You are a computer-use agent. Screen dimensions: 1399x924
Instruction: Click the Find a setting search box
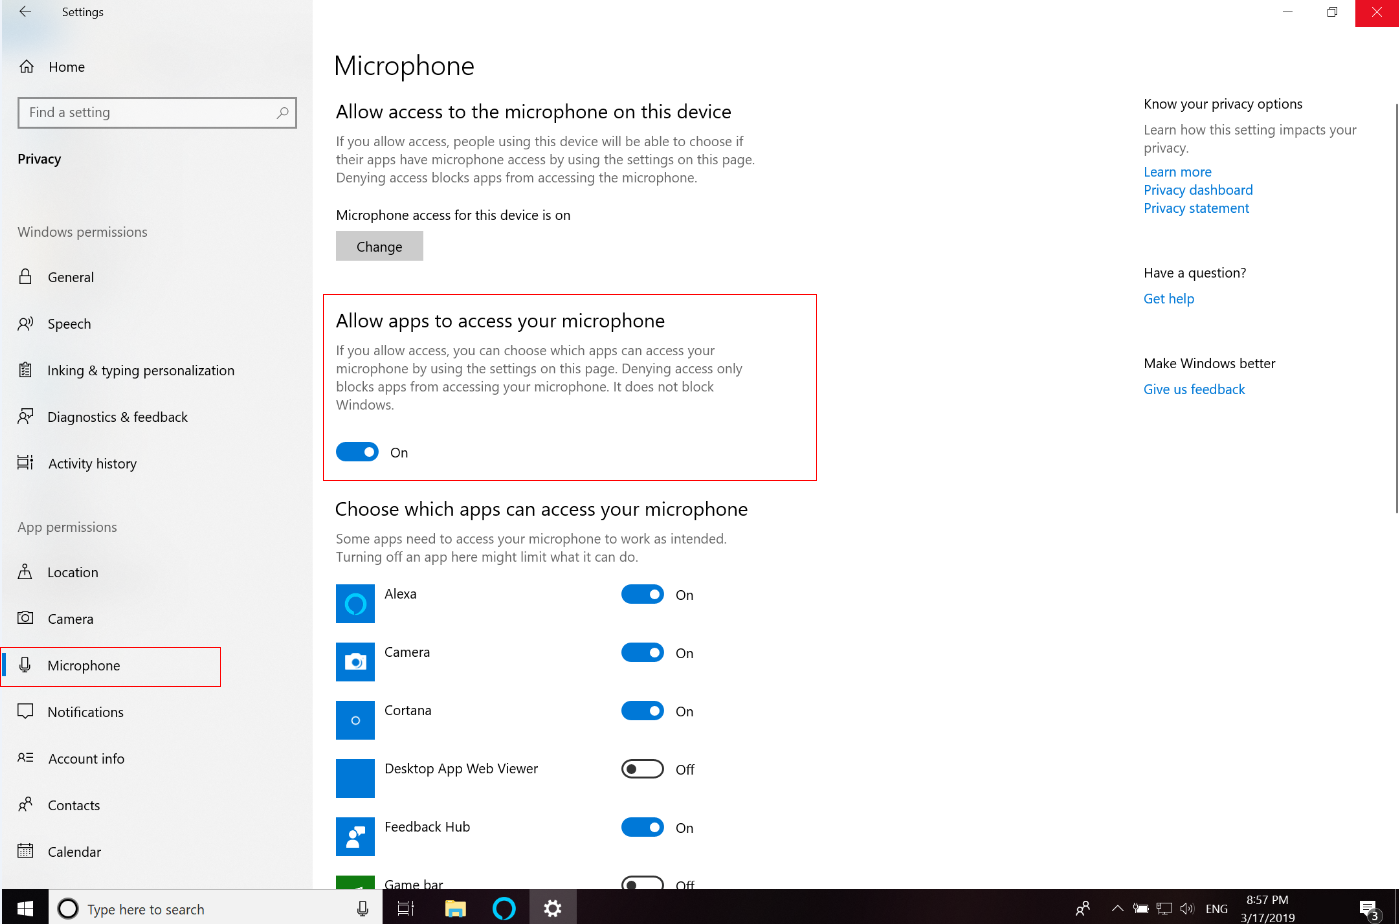[150, 113]
